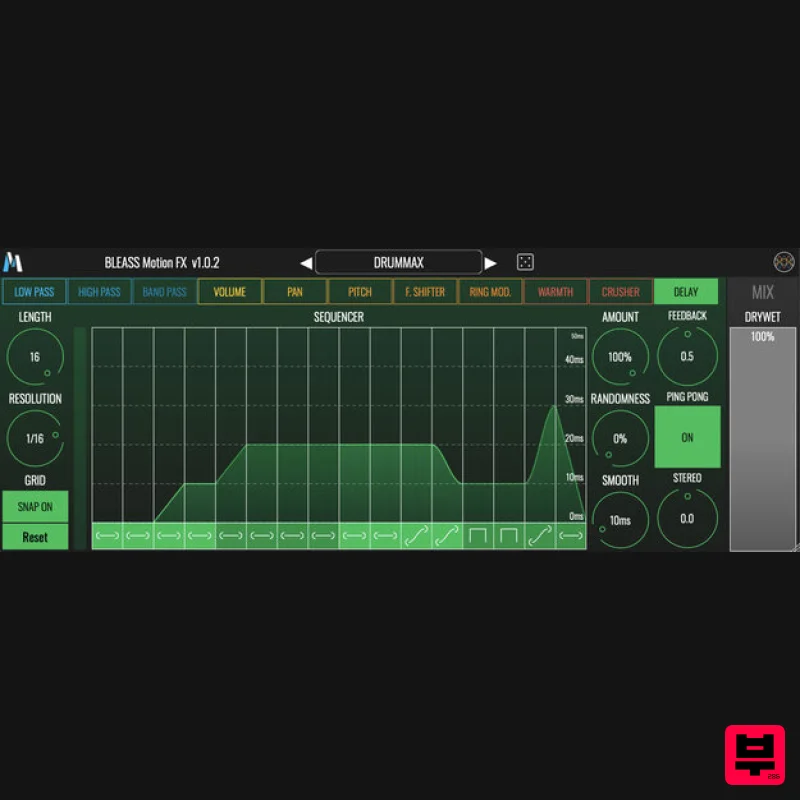This screenshot has width=800, height=800.
Task: Switch to the BAND PASS tab
Action: tap(164, 292)
